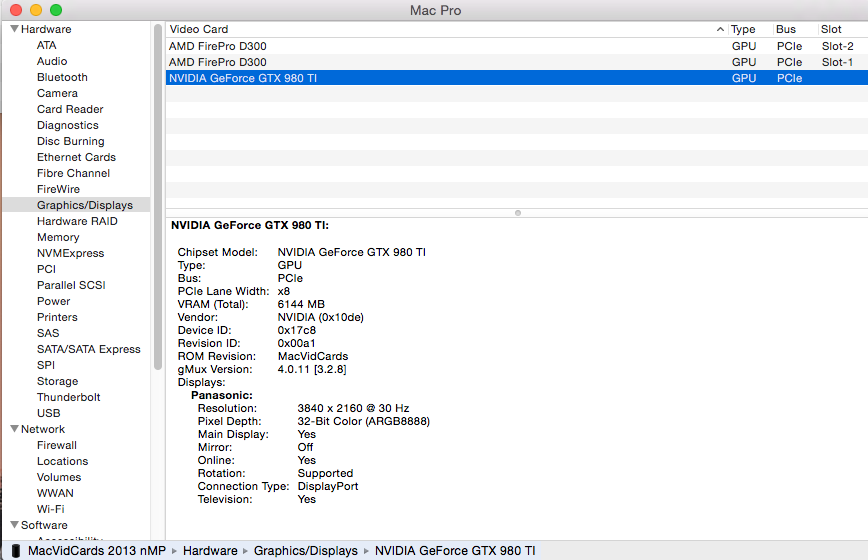Open Ethernet Cards section
Screen dimensions: 868x560
[x=76, y=158]
